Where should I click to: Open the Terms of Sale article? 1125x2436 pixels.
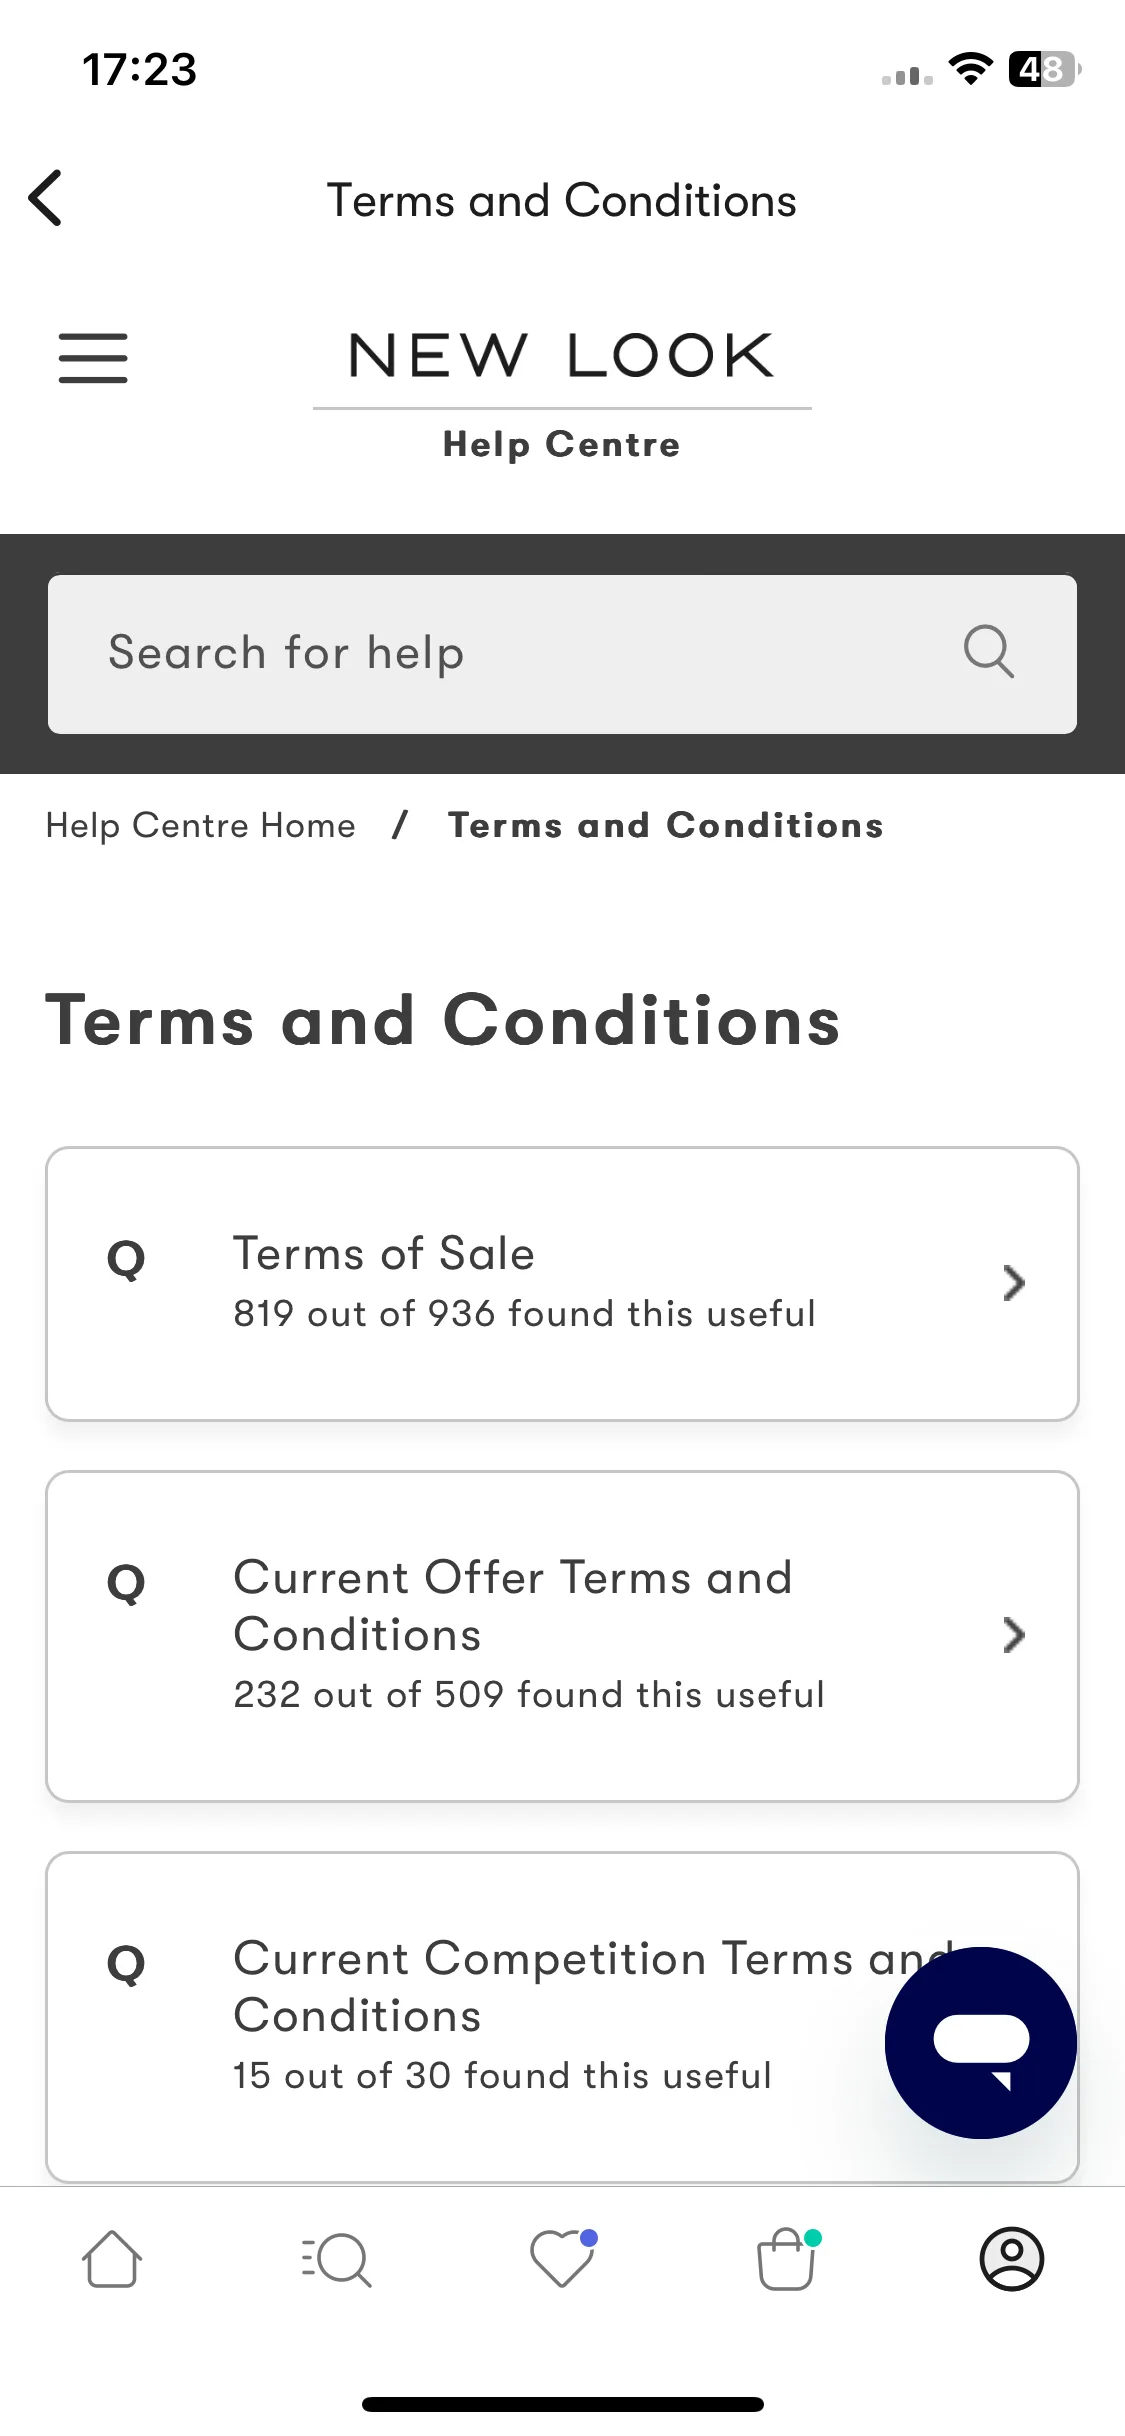pyautogui.click(x=562, y=1284)
